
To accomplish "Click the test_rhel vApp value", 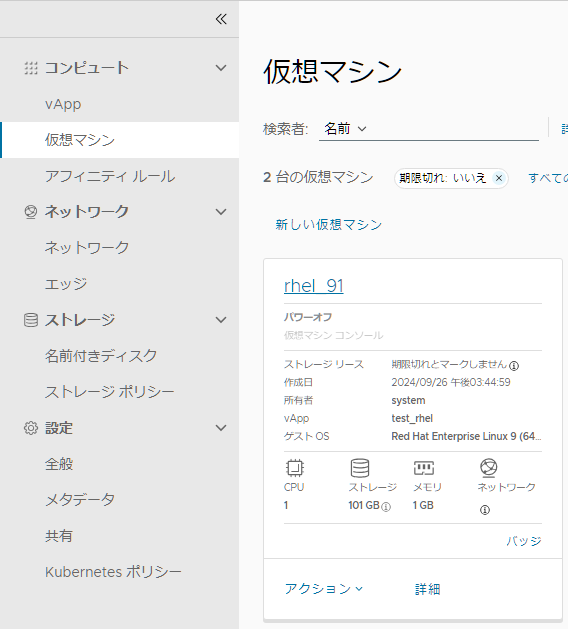I will (412, 418).
